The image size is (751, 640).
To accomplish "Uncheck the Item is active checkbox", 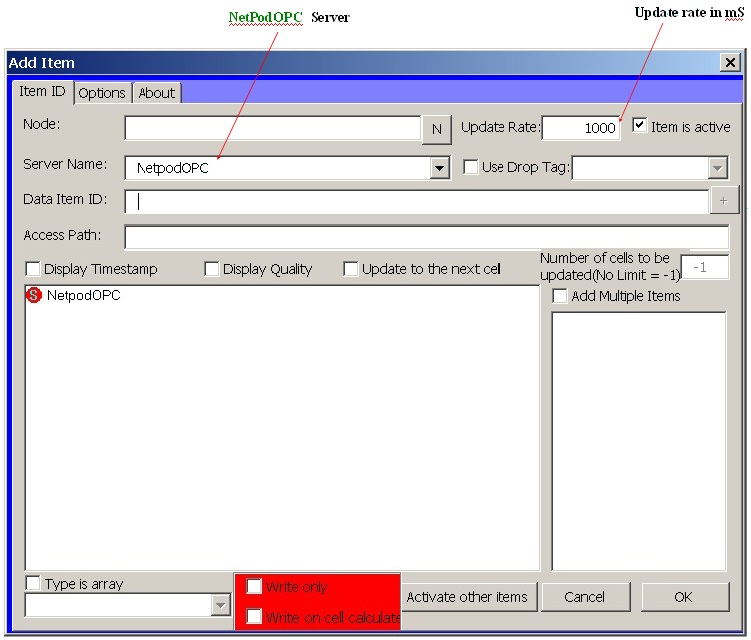I will point(639,126).
